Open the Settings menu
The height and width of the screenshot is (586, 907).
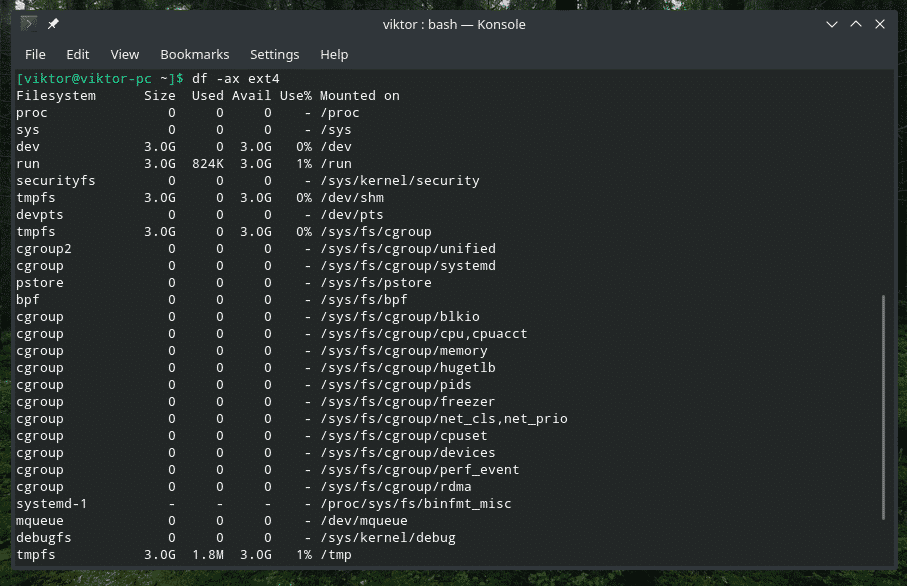pos(275,54)
